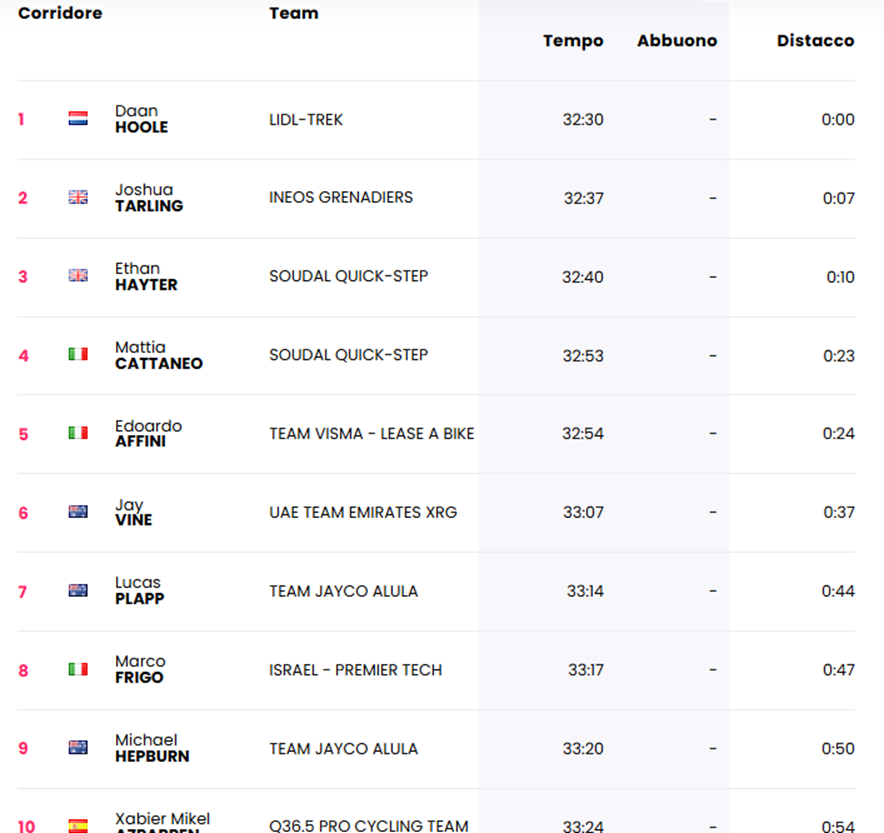The width and height of the screenshot is (884, 833).
Task: Select the Abbuono column header
Action: 677,41
